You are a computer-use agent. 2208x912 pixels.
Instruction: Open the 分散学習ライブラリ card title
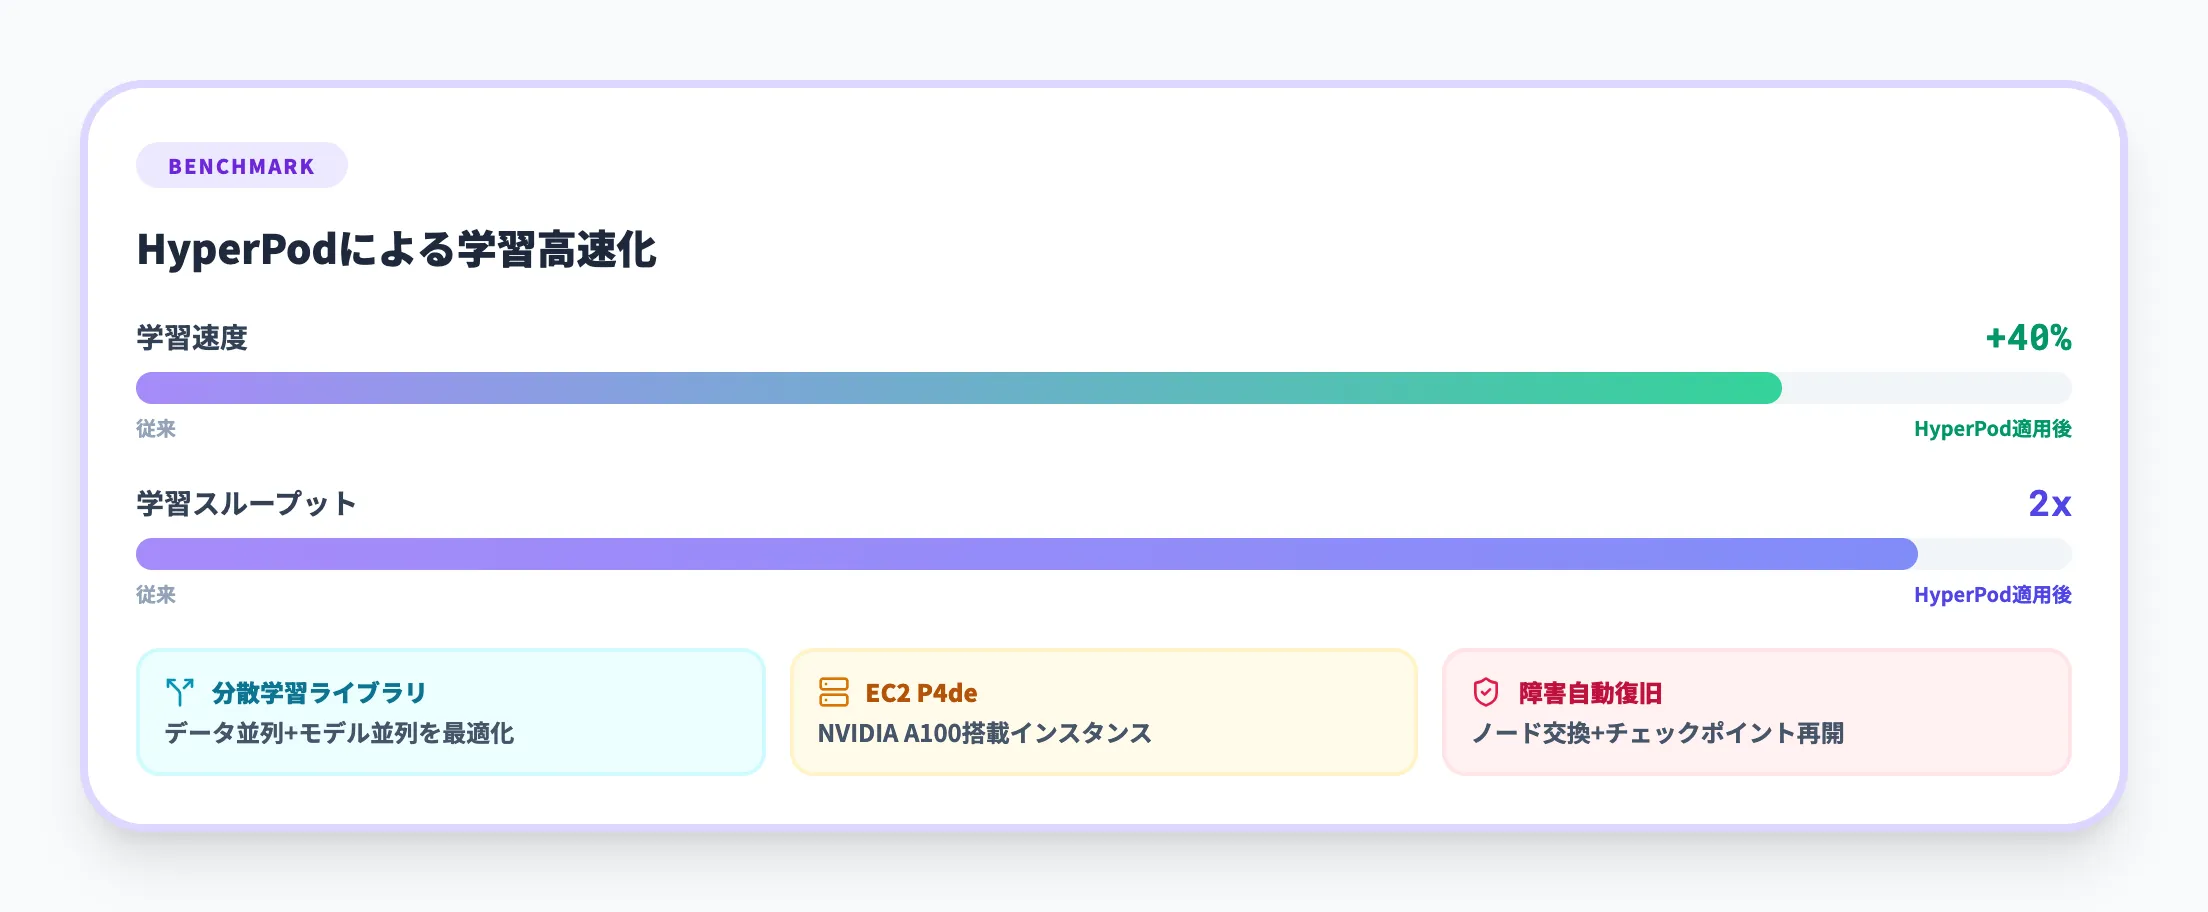(x=319, y=693)
